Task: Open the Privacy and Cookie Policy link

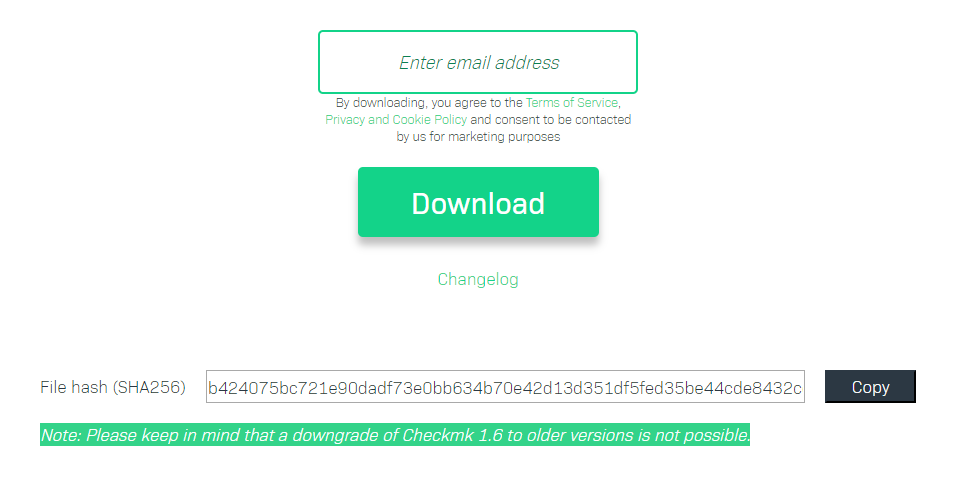Action: (x=396, y=120)
